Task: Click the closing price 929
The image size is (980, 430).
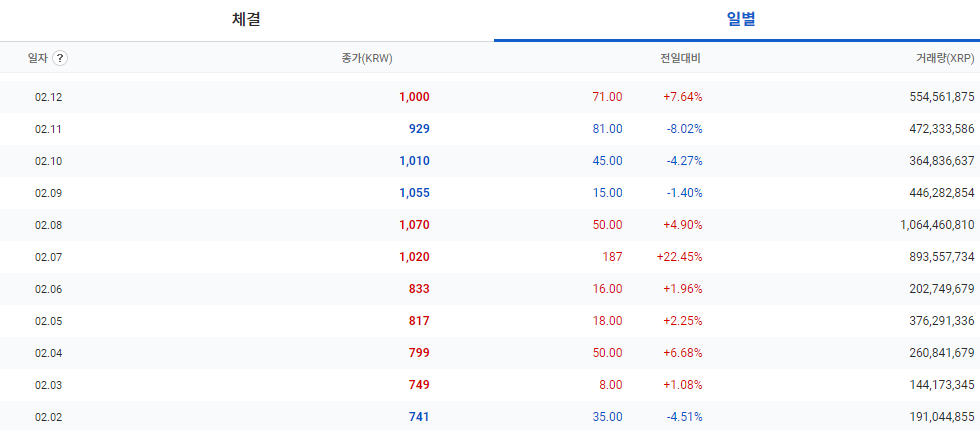Action: (x=419, y=129)
